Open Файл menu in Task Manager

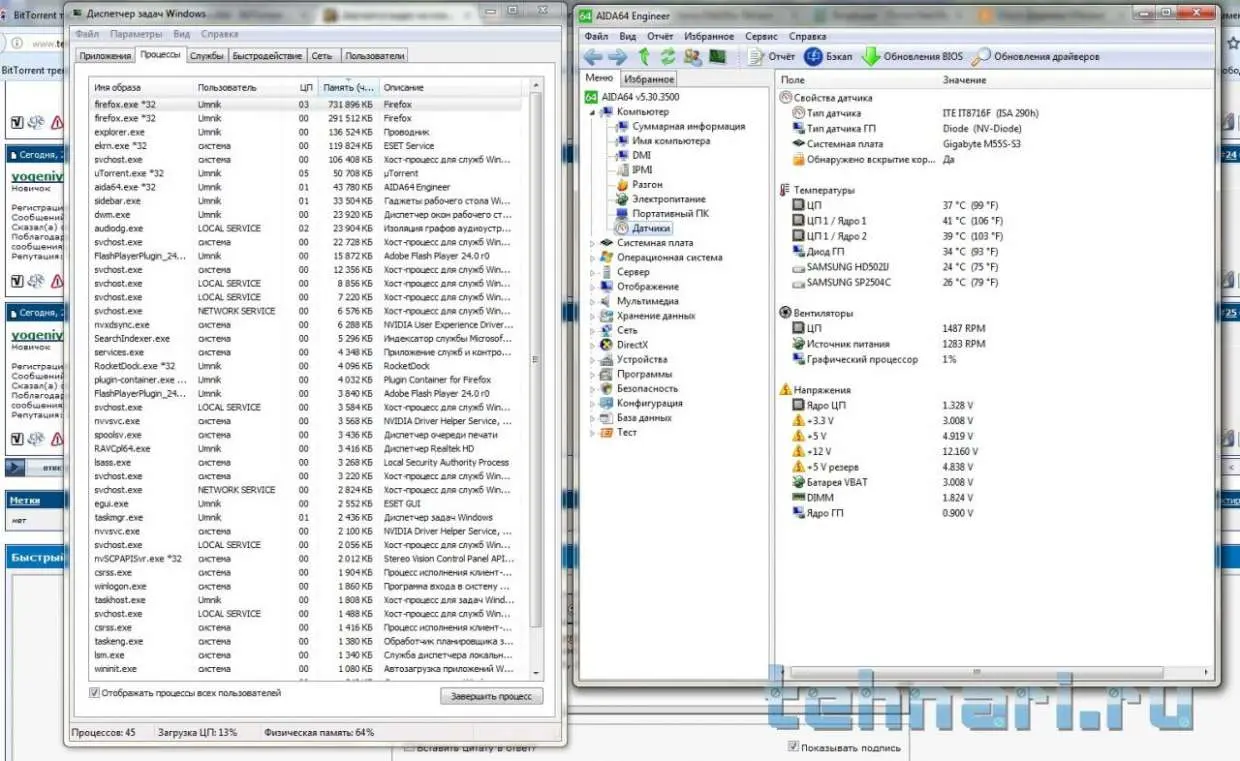[x=86, y=34]
